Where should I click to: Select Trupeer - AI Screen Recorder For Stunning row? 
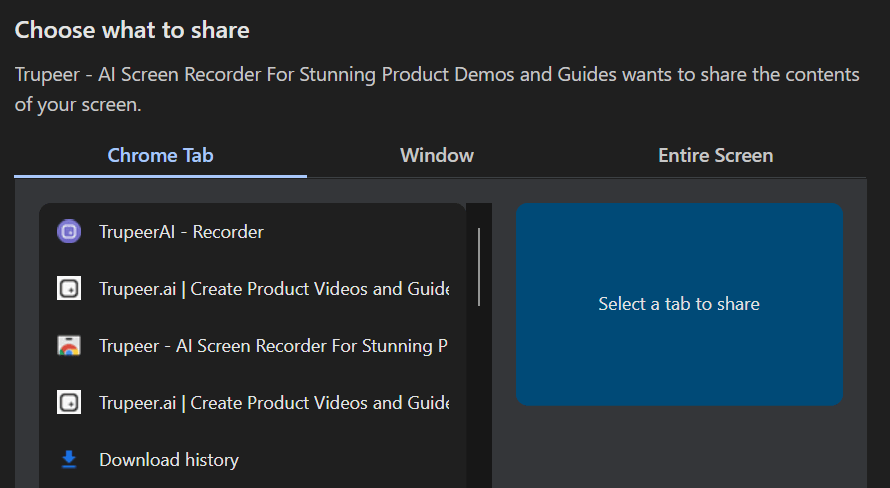[253, 346]
